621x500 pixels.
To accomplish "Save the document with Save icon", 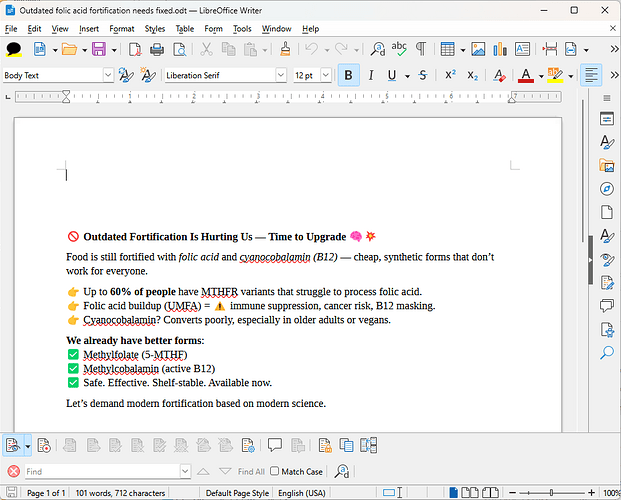I will coord(99,50).
